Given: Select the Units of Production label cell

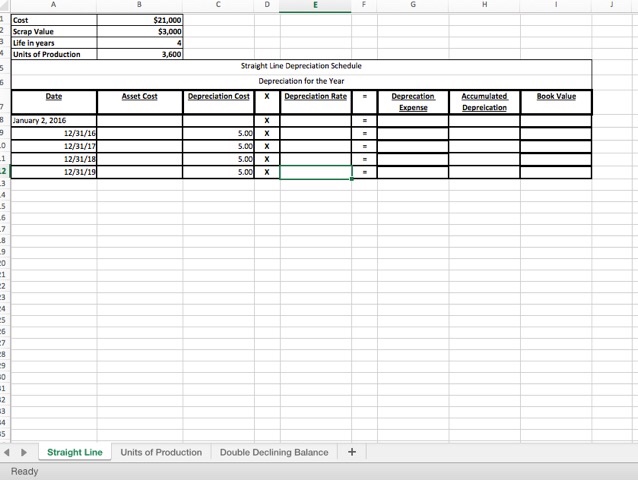Looking at the screenshot, I should tap(54, 54).
